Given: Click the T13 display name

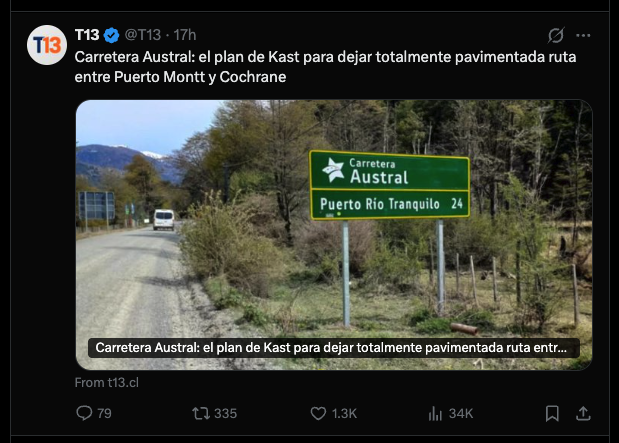Looking at the screenshot, I should (87, 35).
